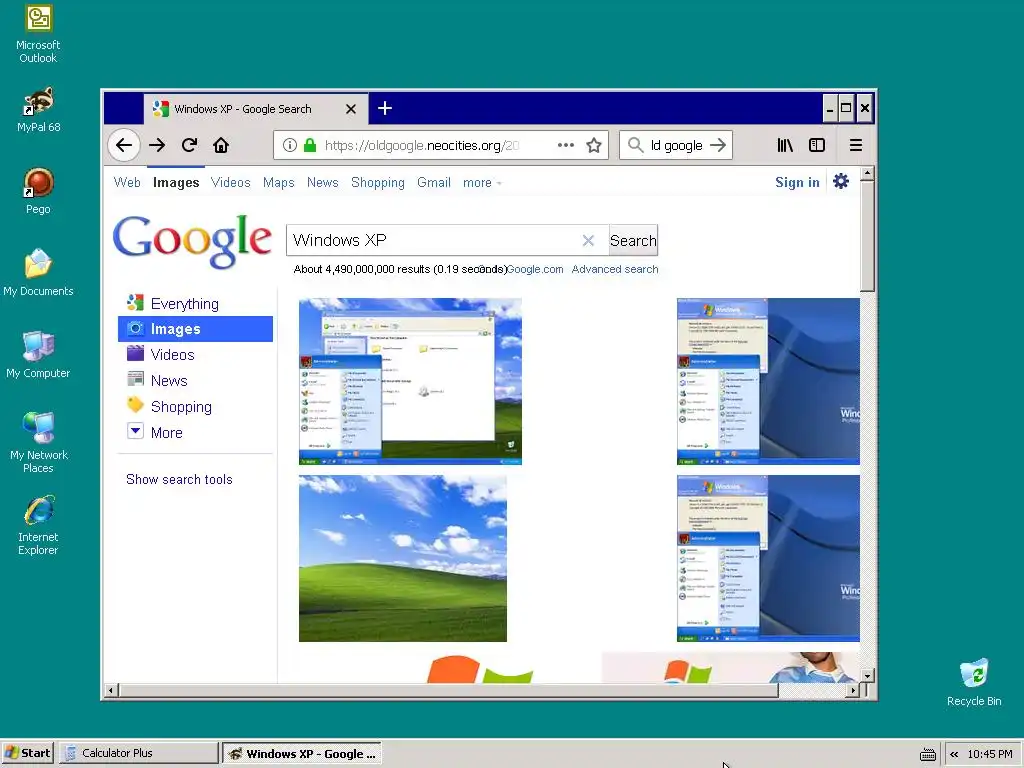1024x768 pixels.
Task: Click the 10:45 PM clock
Action: [x=989, y=754]
